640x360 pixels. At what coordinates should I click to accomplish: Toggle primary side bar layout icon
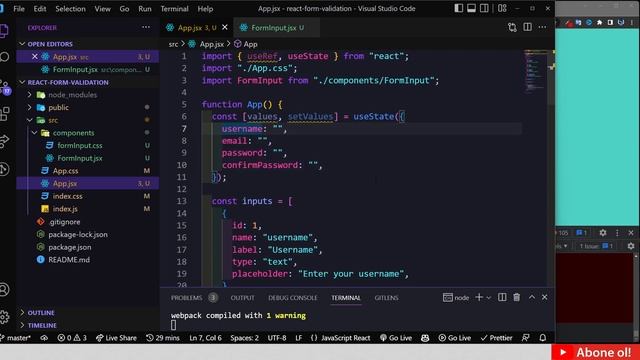point(458,8)
